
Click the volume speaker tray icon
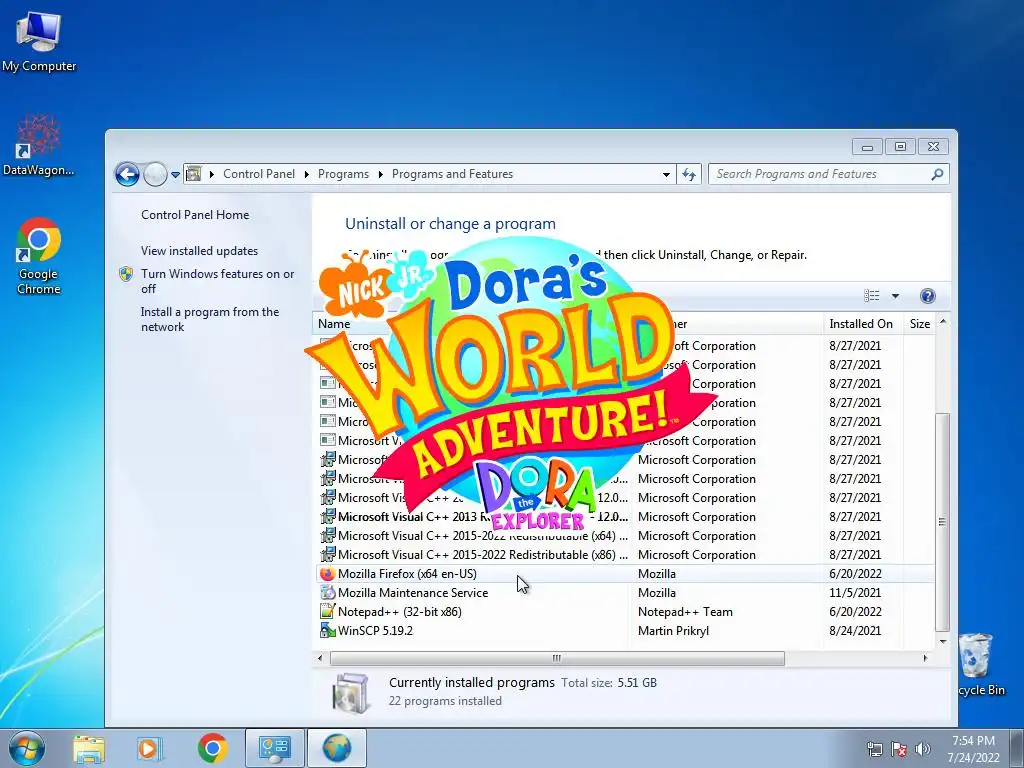923,749
